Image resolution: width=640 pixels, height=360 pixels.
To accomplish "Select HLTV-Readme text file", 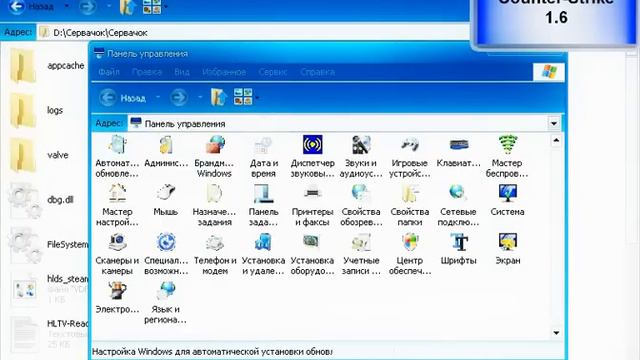I will tap(48, 334).
